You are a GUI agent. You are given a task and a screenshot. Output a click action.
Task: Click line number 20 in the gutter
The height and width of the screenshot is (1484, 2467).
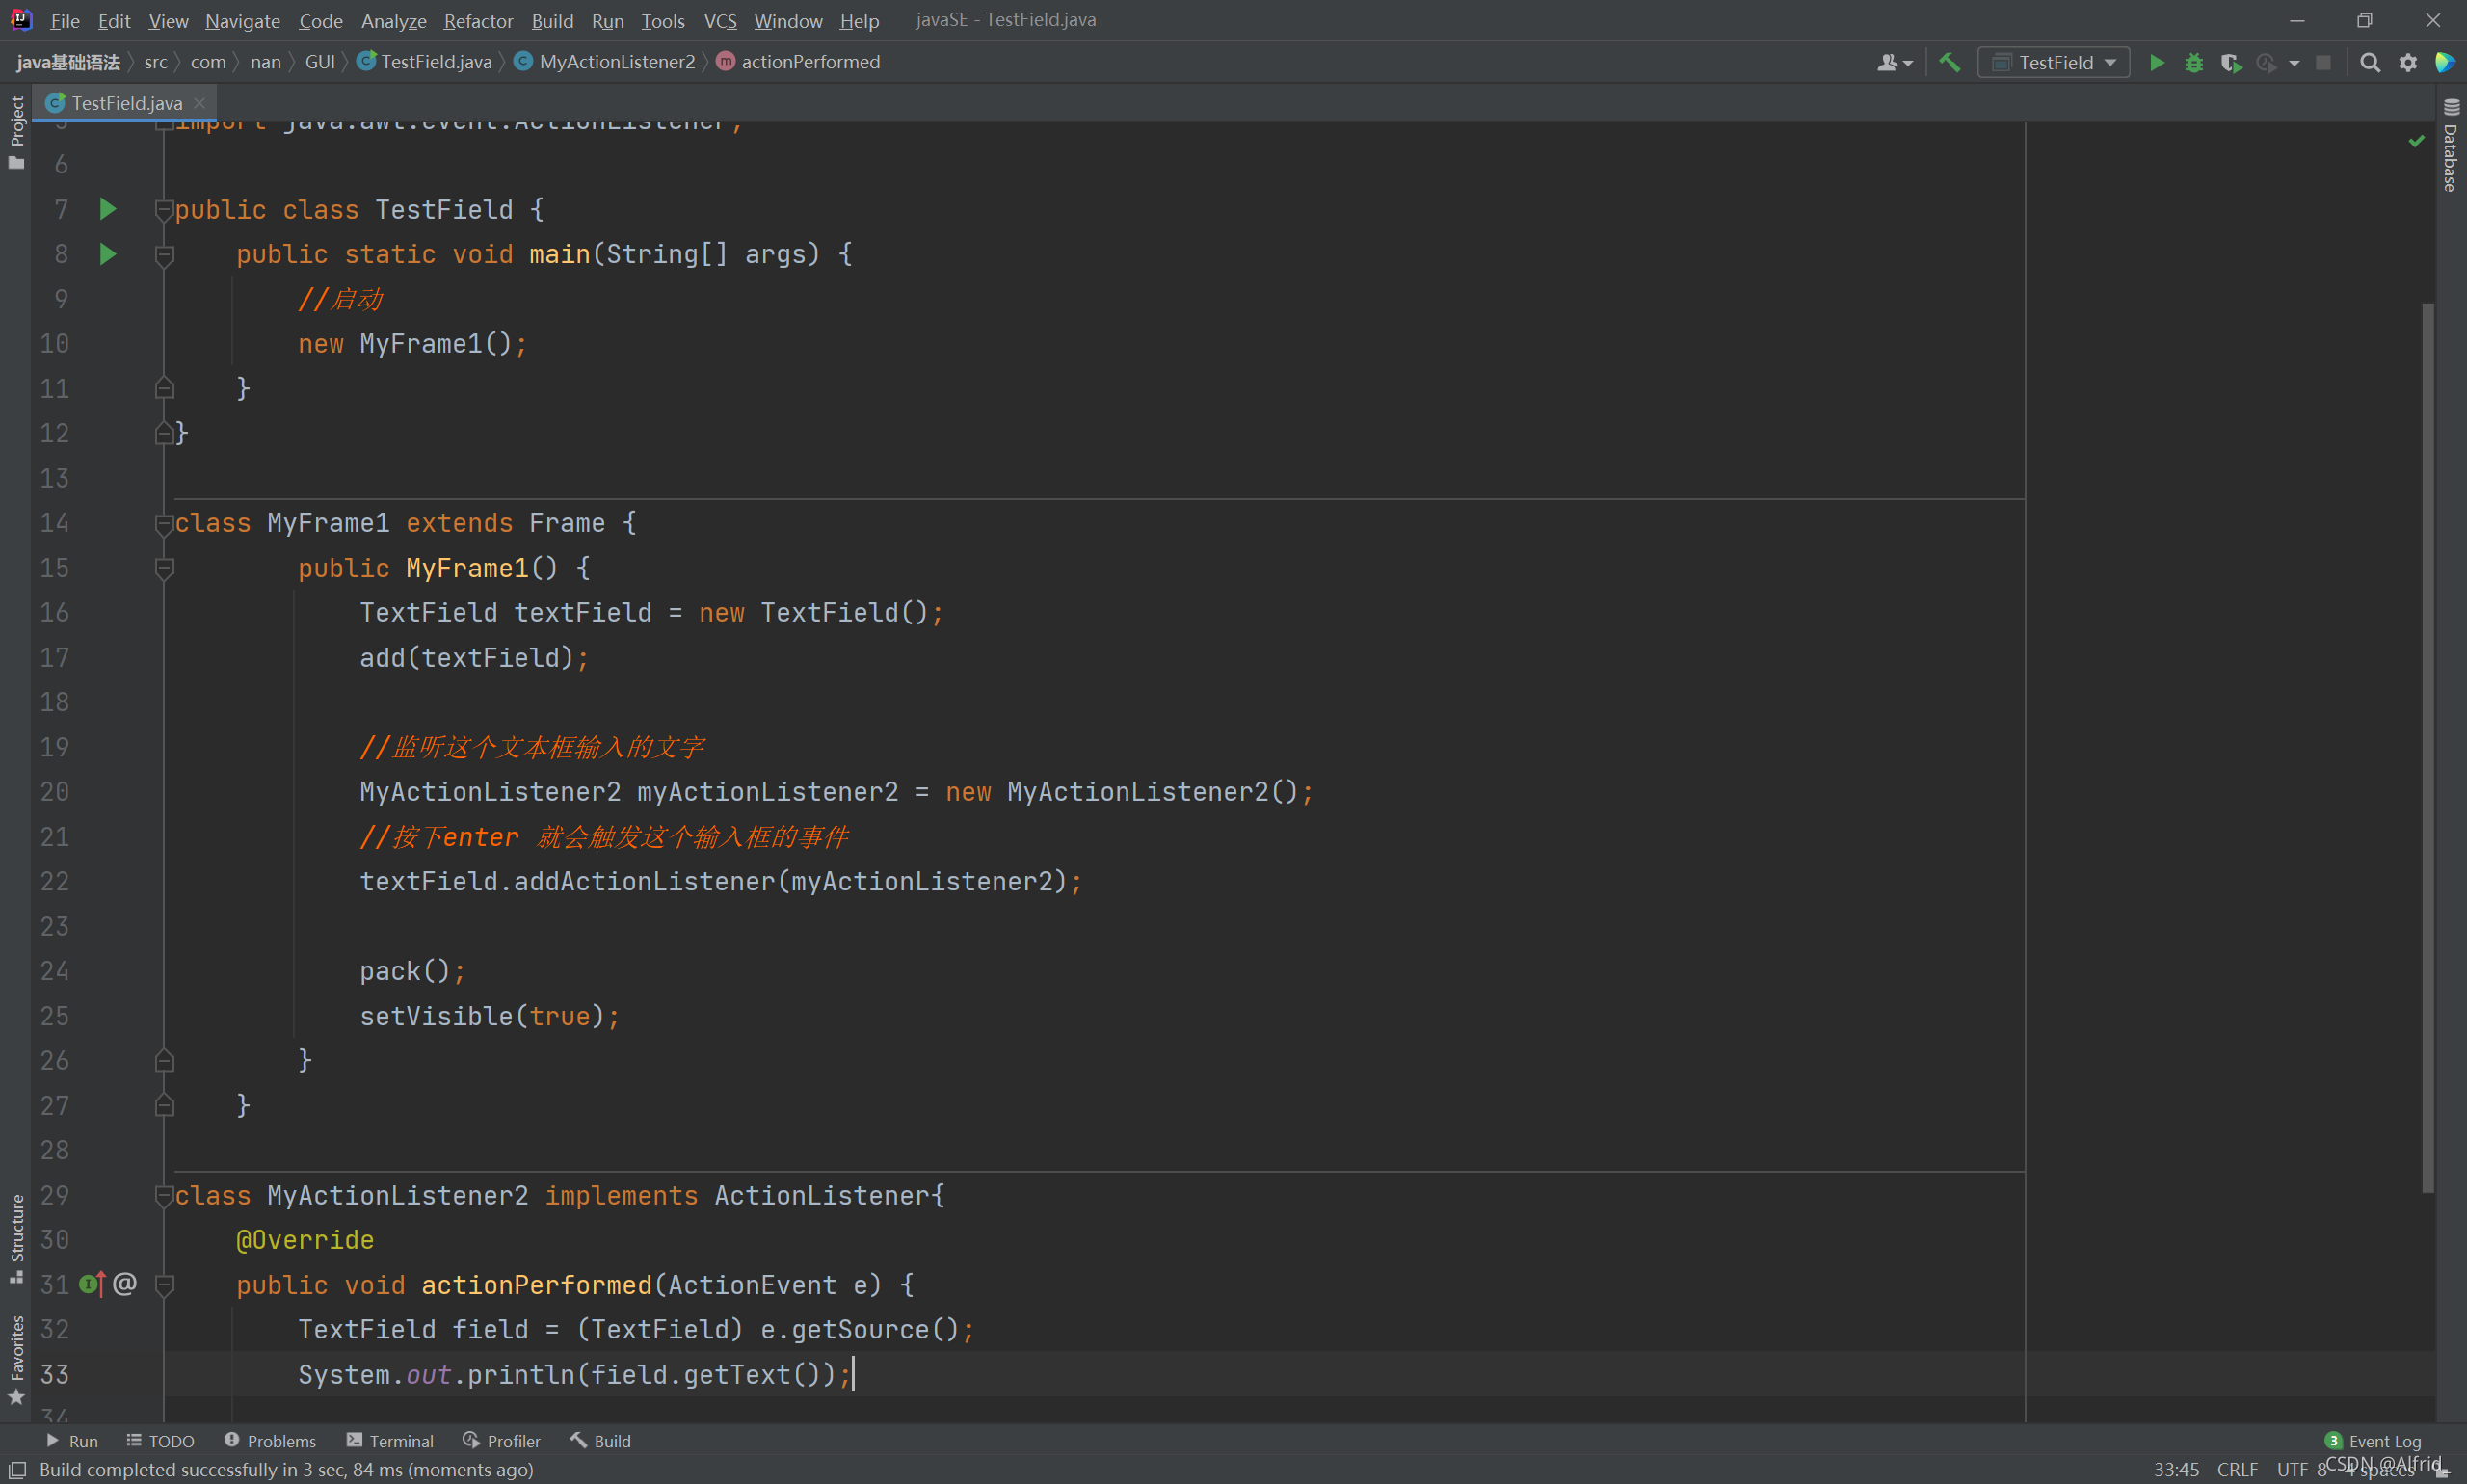pos(54,792)
